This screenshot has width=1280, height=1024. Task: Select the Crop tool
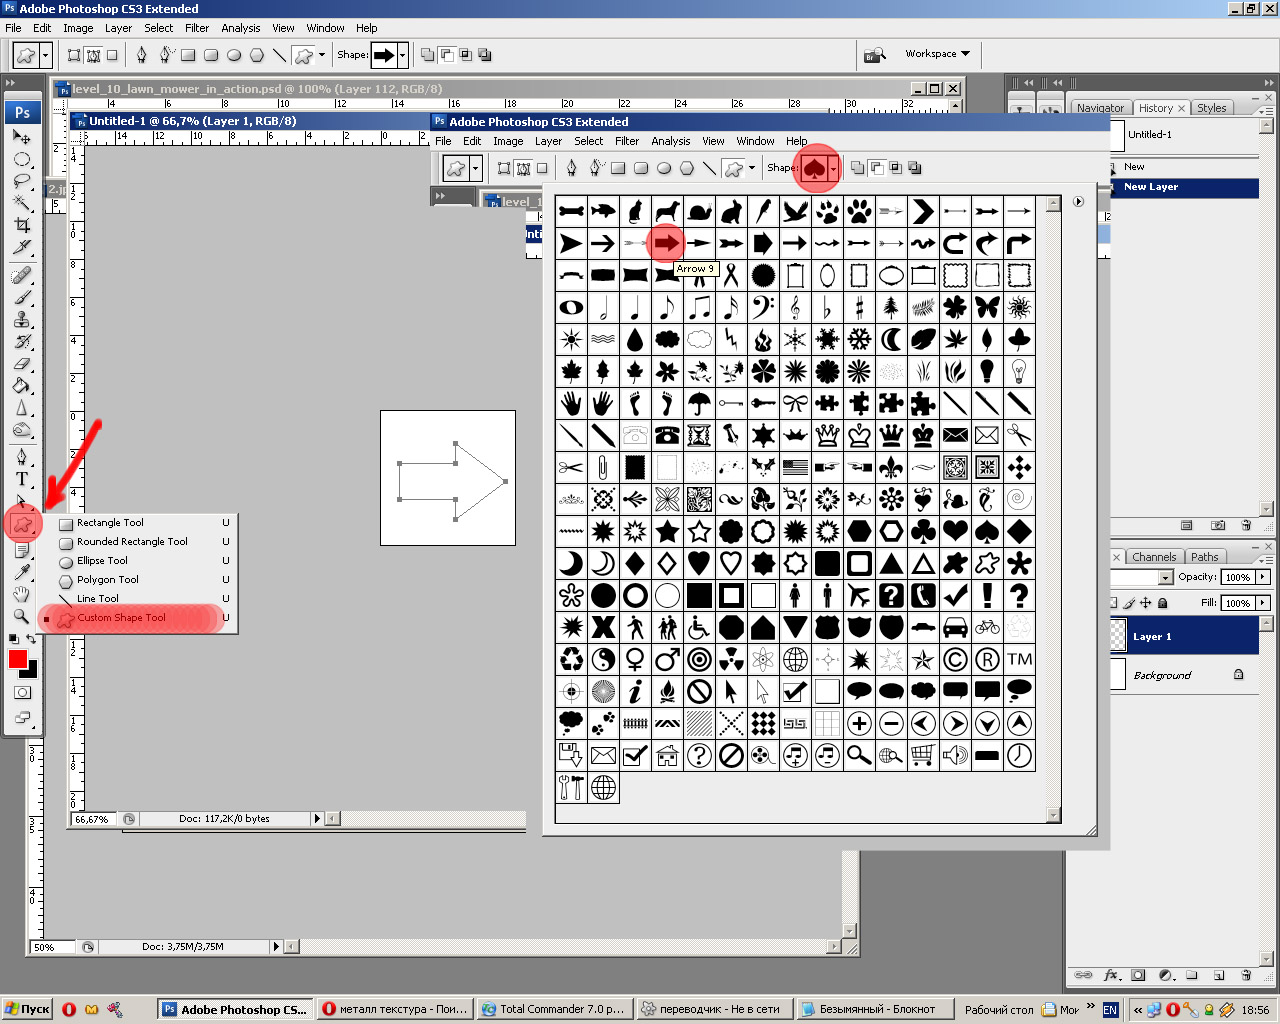tap(22, 225)
